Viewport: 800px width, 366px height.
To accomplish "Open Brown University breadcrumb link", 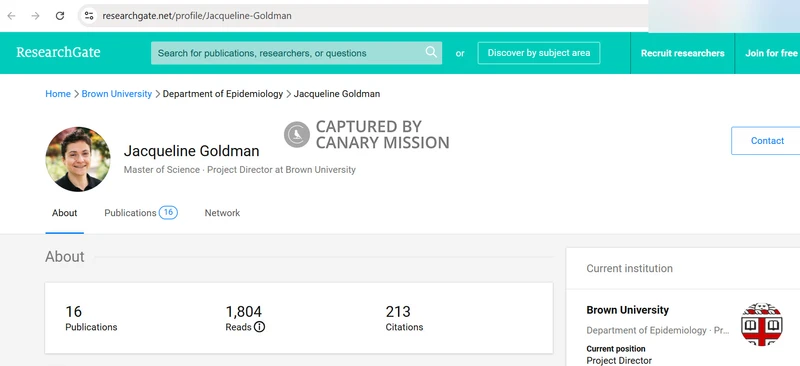I will (x=117, y=94).
